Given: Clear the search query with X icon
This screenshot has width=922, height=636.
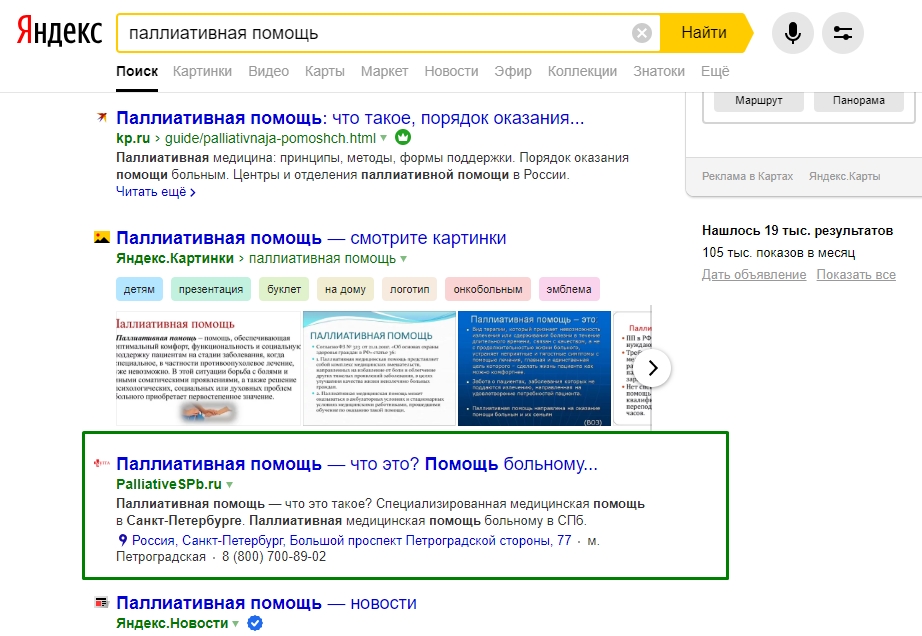Looking at the screenshot, I should click(642, 33).
